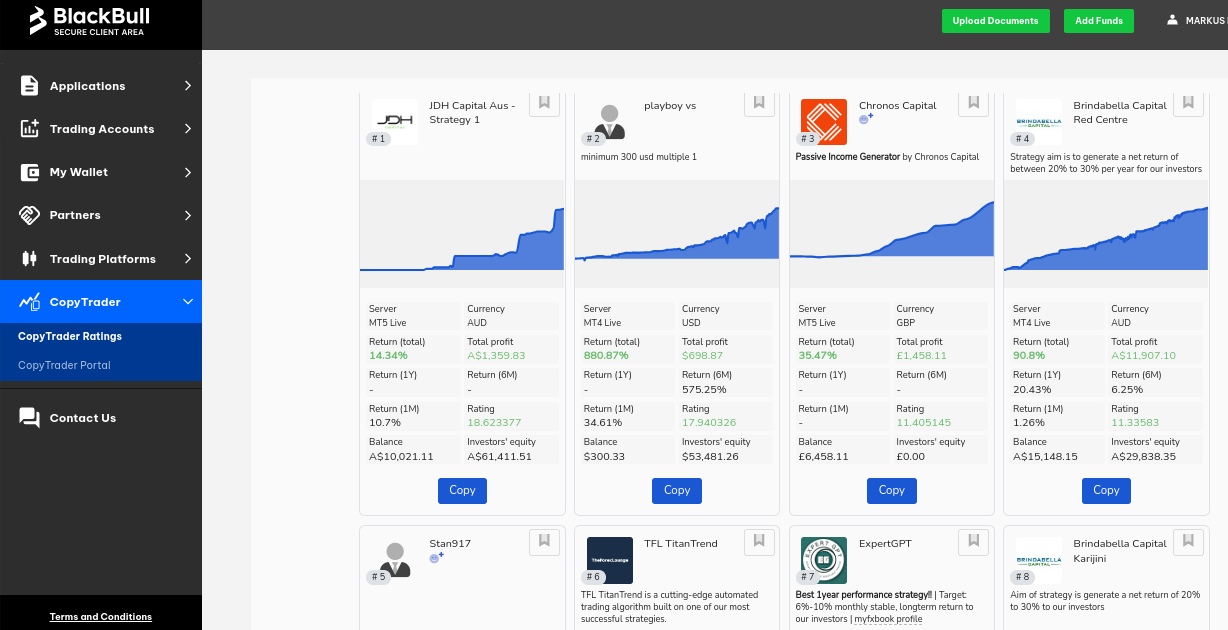Click the Upload Documents button
Viewport: 1228px width, 630px height.
(995, 20)
